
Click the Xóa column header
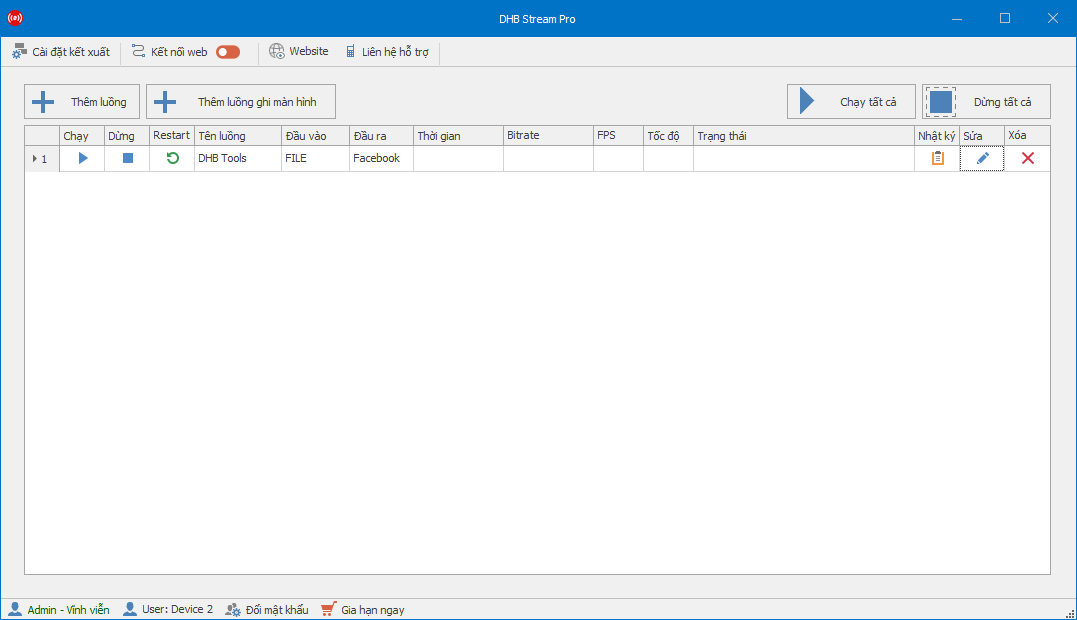click(1027, 136)
